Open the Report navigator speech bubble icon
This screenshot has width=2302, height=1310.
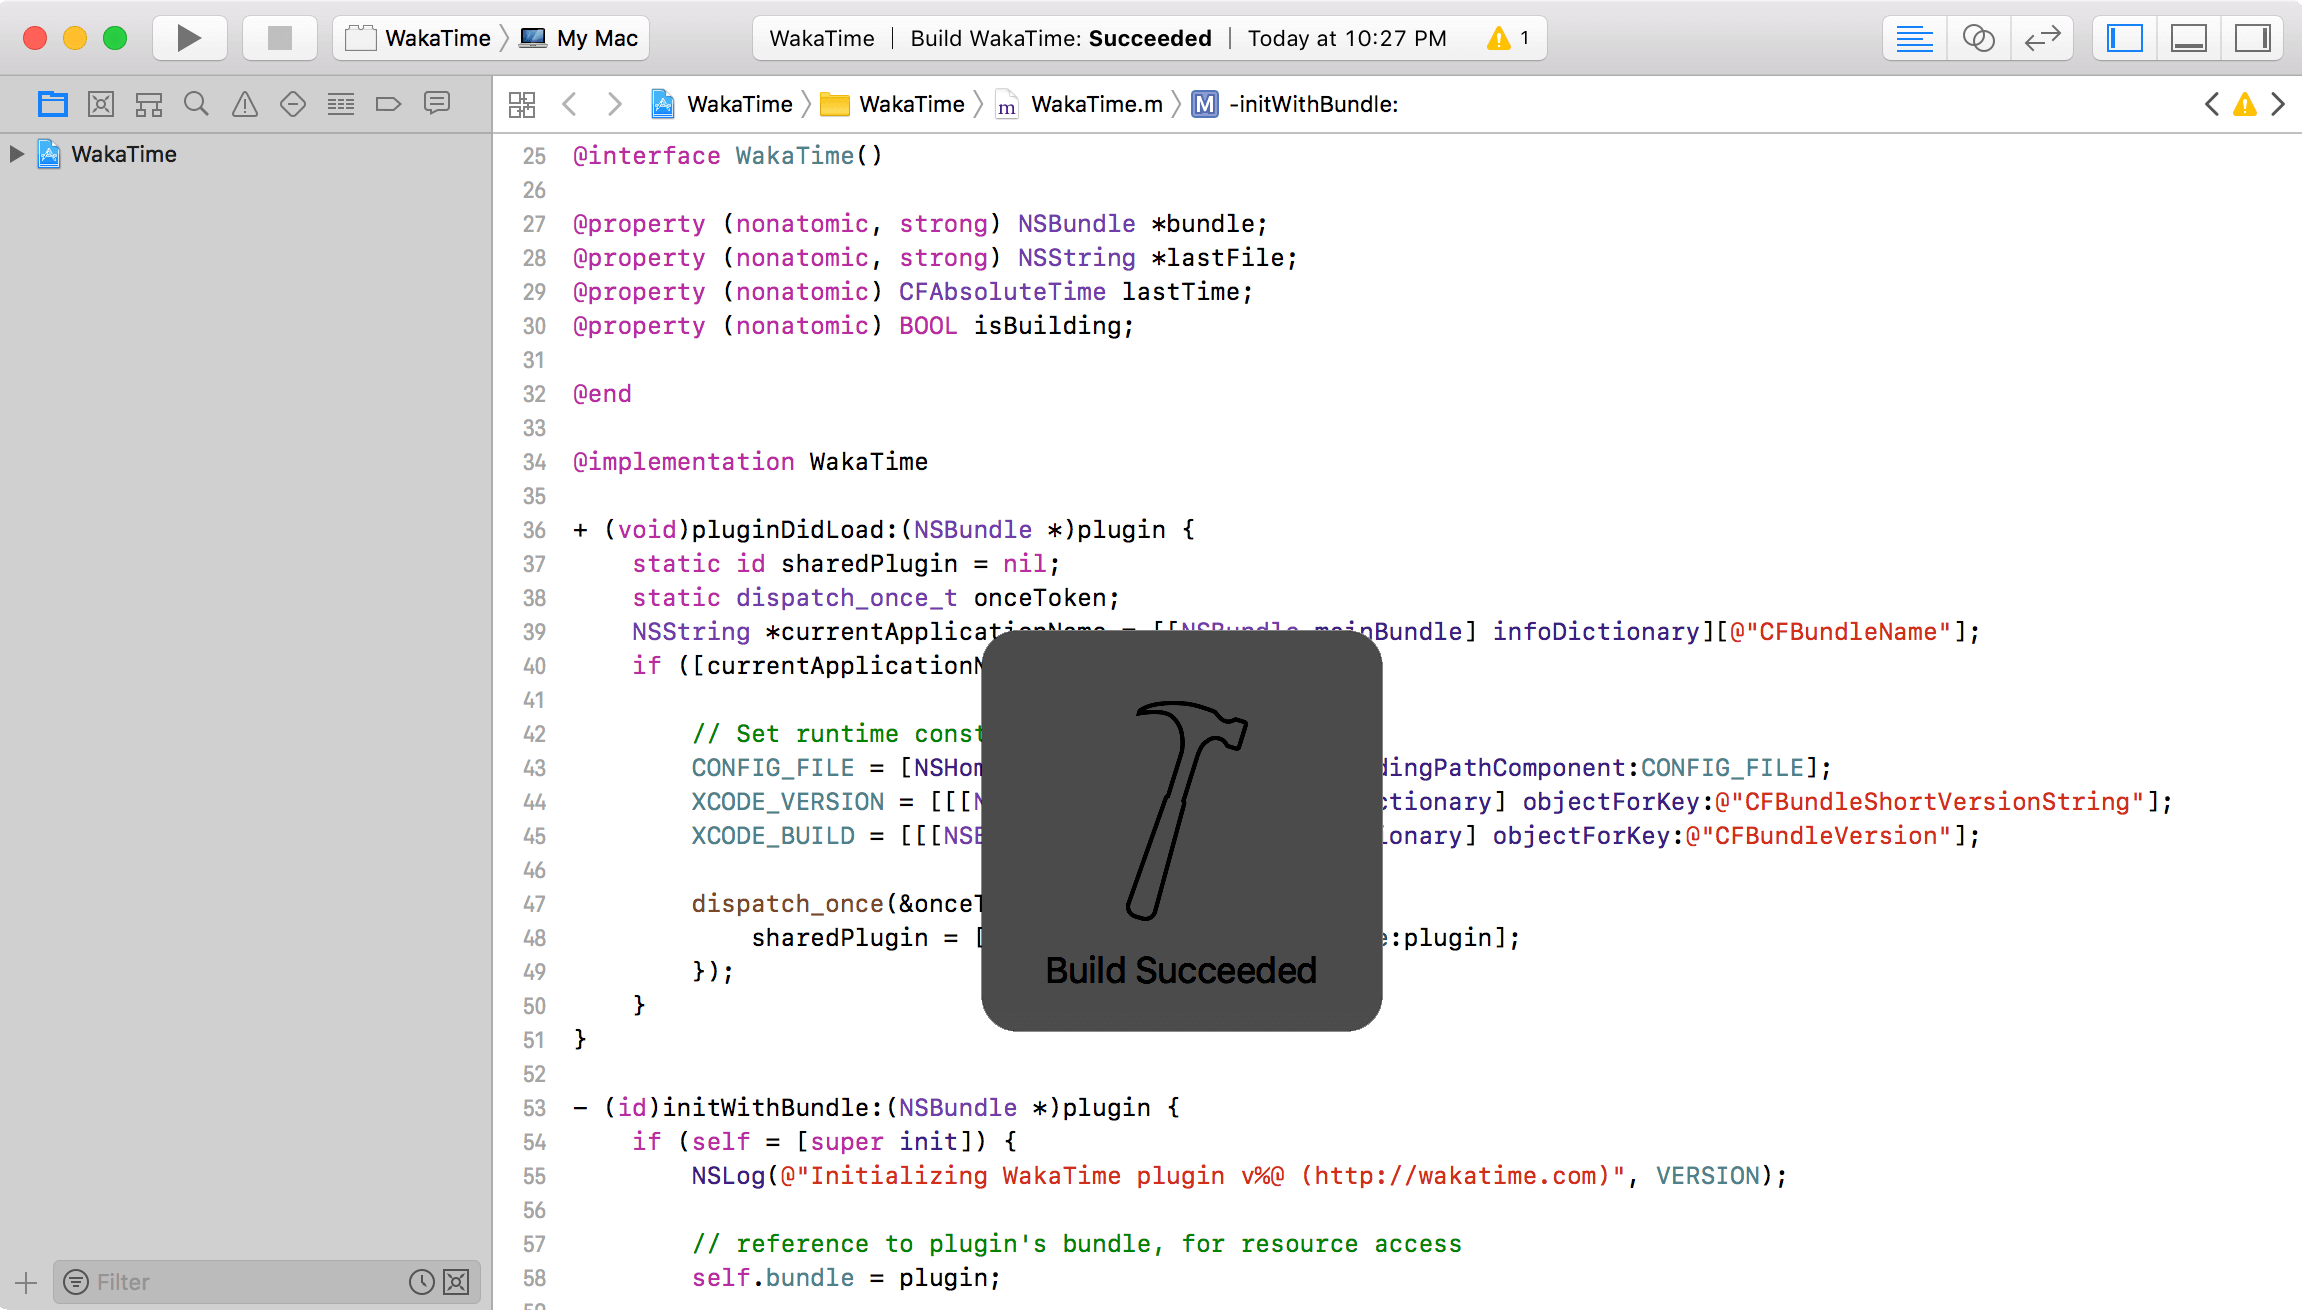tap(437, 104)
